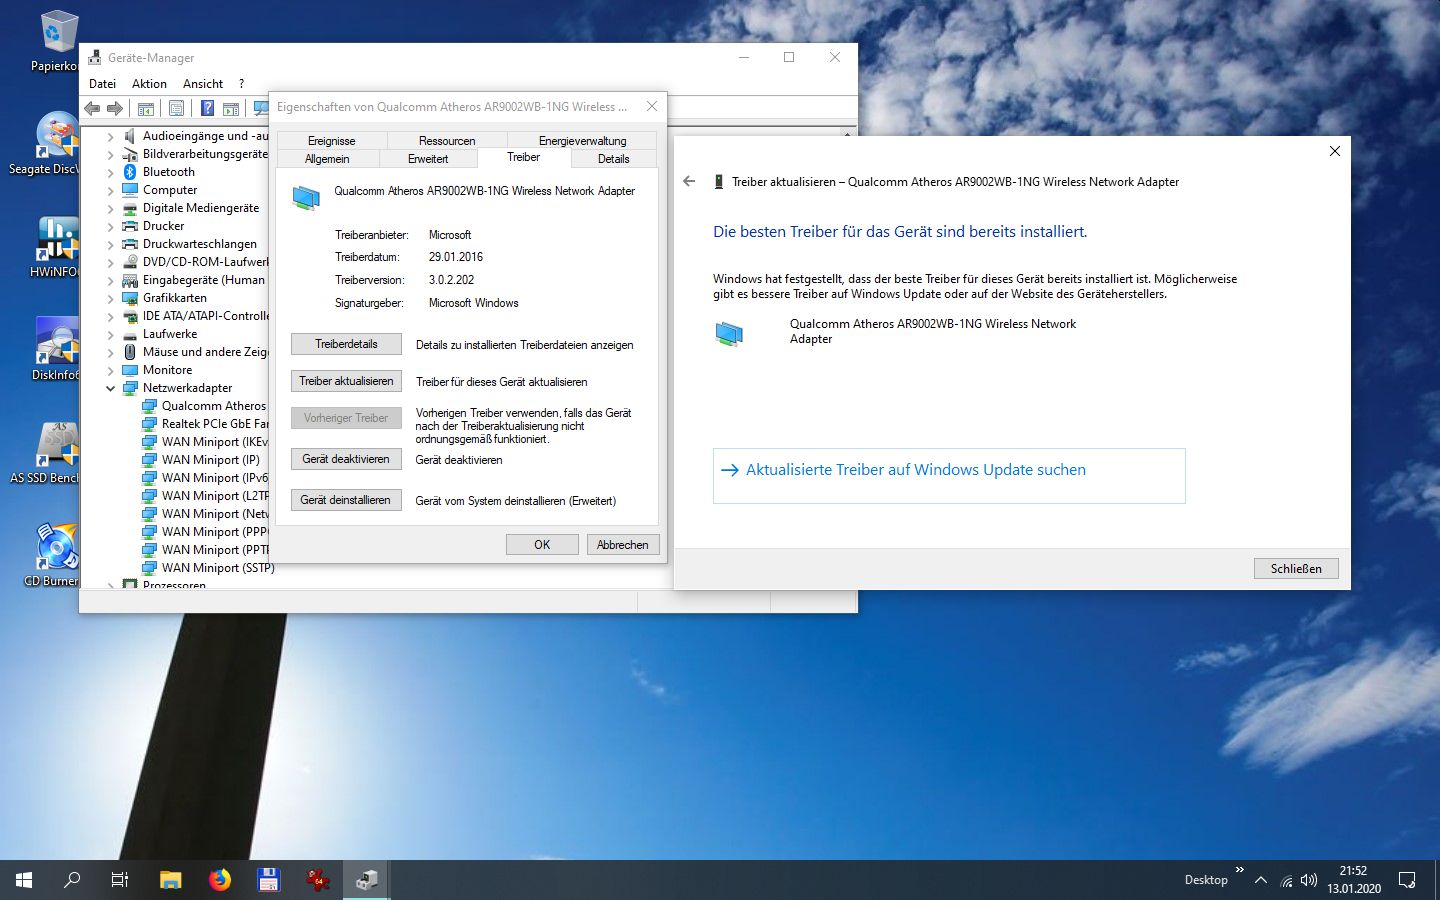Screen dimensions: 1440x900
Task: Click the Schließen button in the wizard
Action: (x=1296, y=568)
